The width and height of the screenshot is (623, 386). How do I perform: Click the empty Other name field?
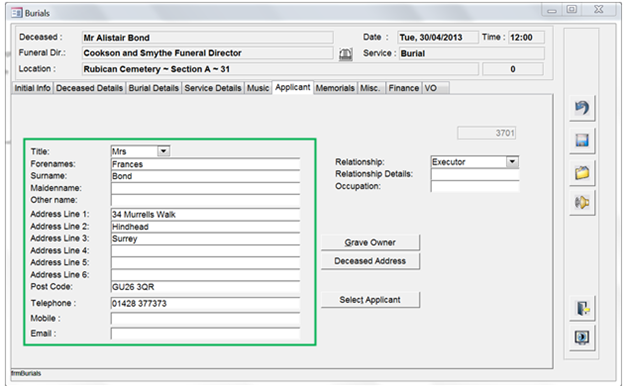click(205, 200)
